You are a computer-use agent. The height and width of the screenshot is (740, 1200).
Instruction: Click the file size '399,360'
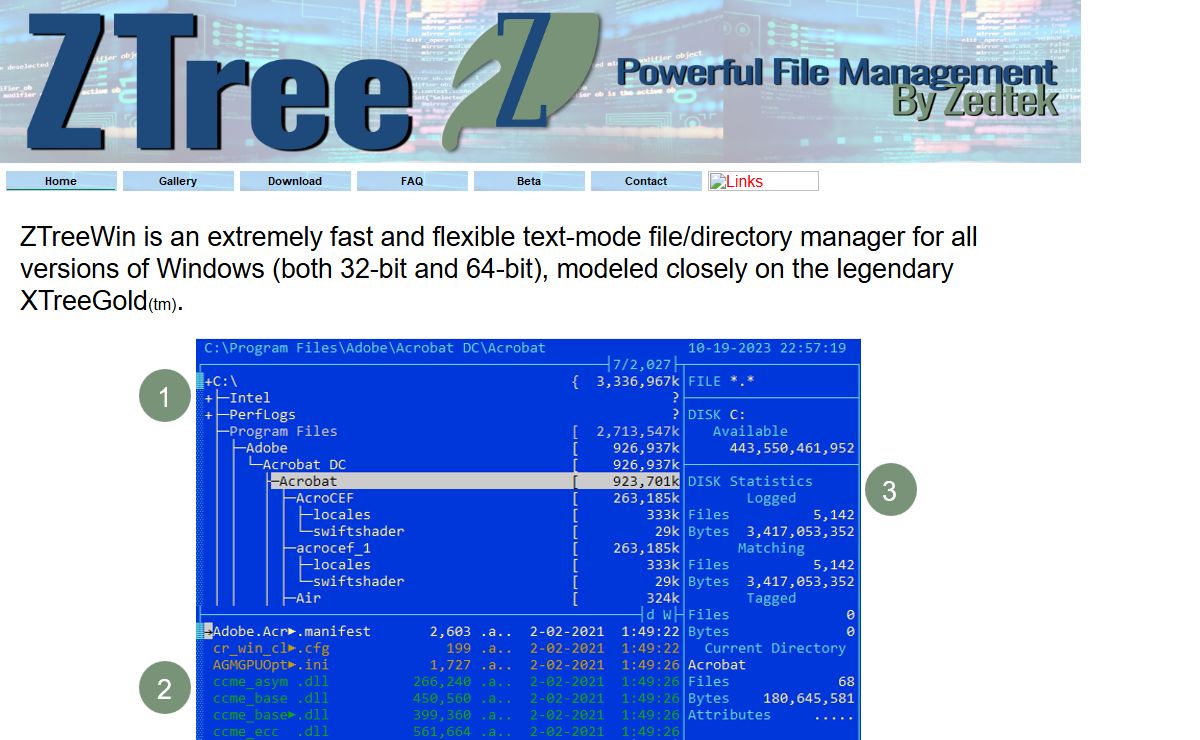[442, 715]
